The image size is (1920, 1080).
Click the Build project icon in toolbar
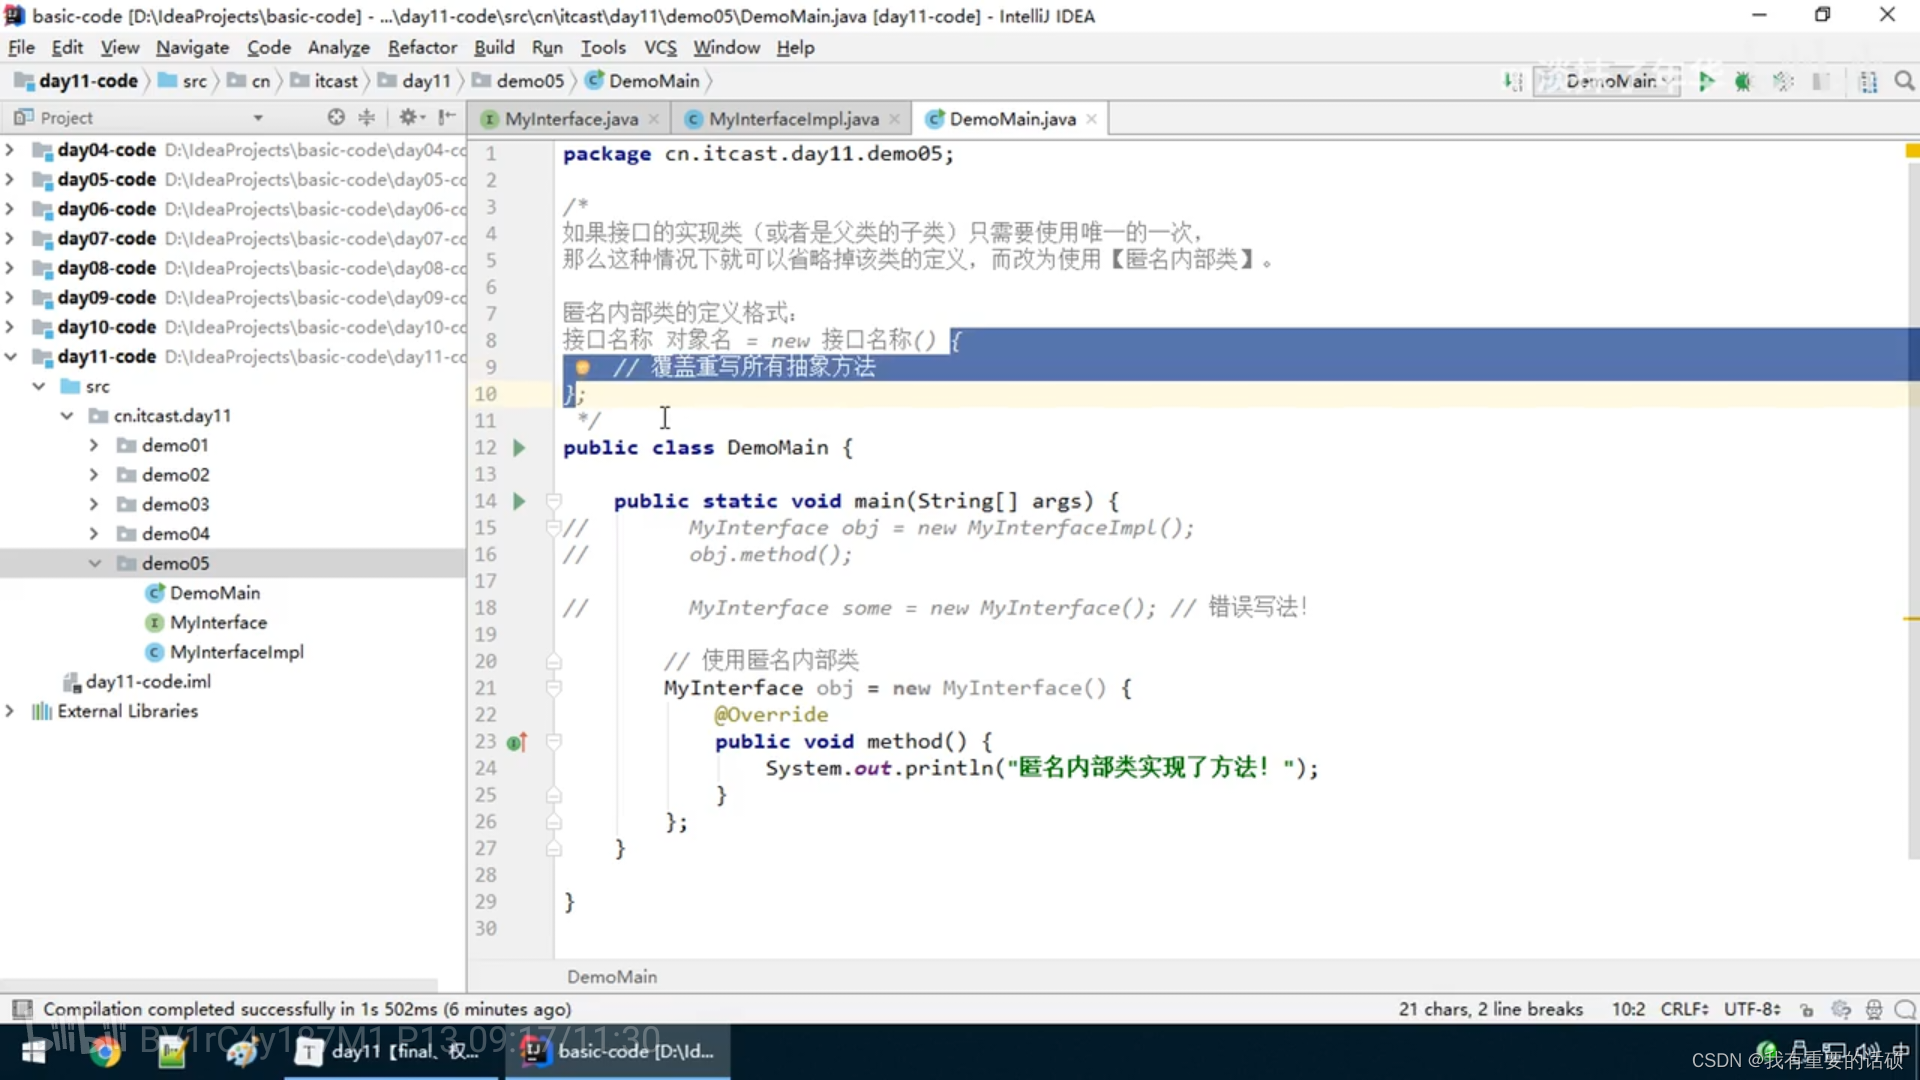coord(1513,81)
